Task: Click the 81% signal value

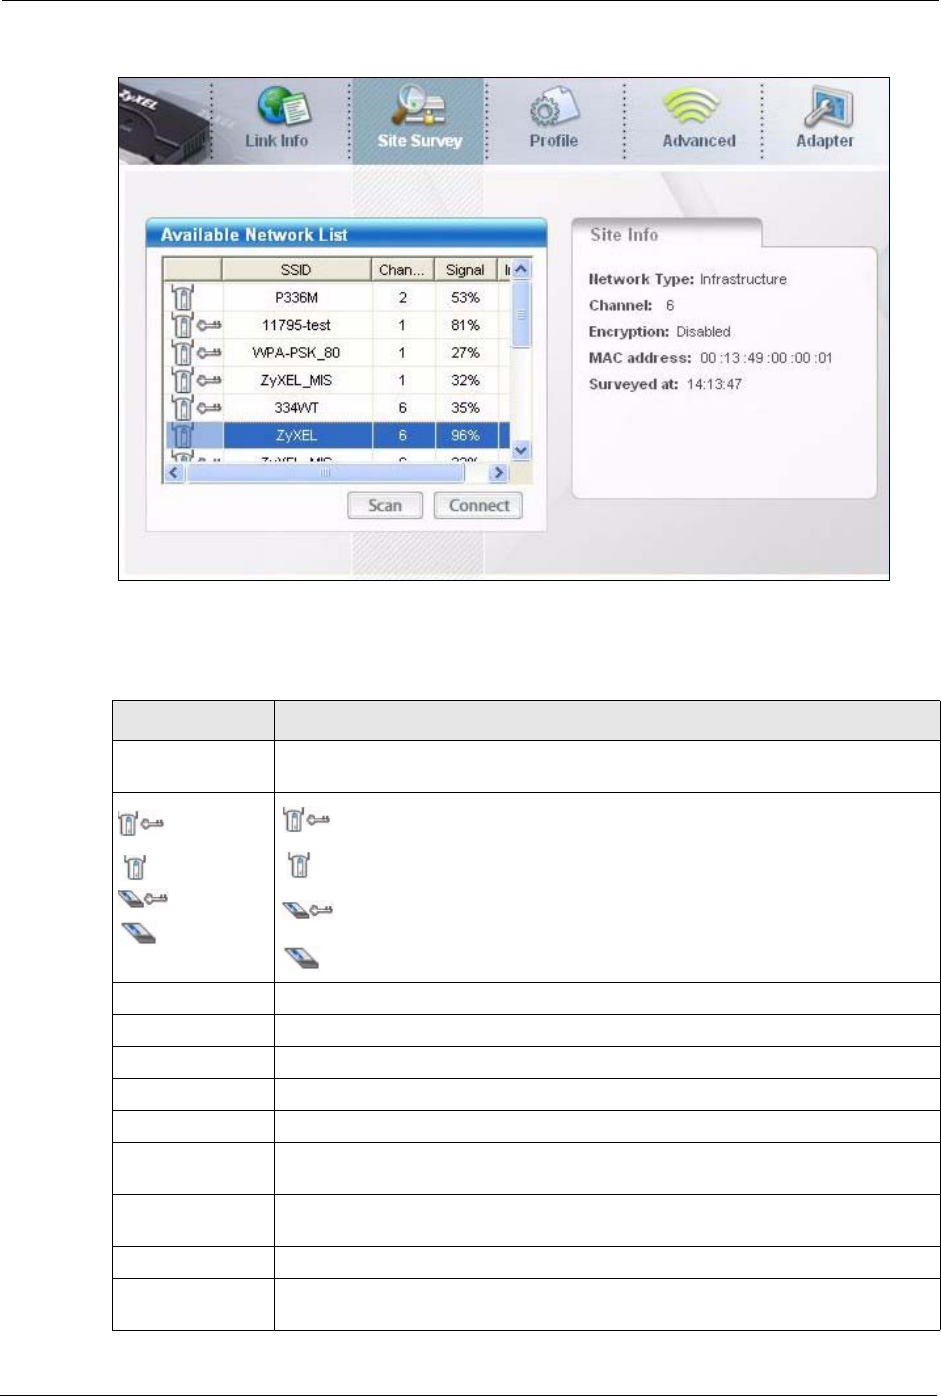Action: pyautogui.click(x=465, y=325)
